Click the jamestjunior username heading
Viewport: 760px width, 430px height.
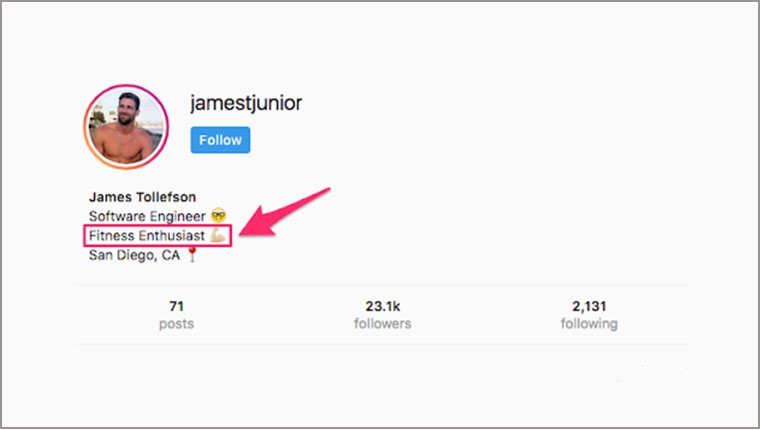(x=246, y=103)
